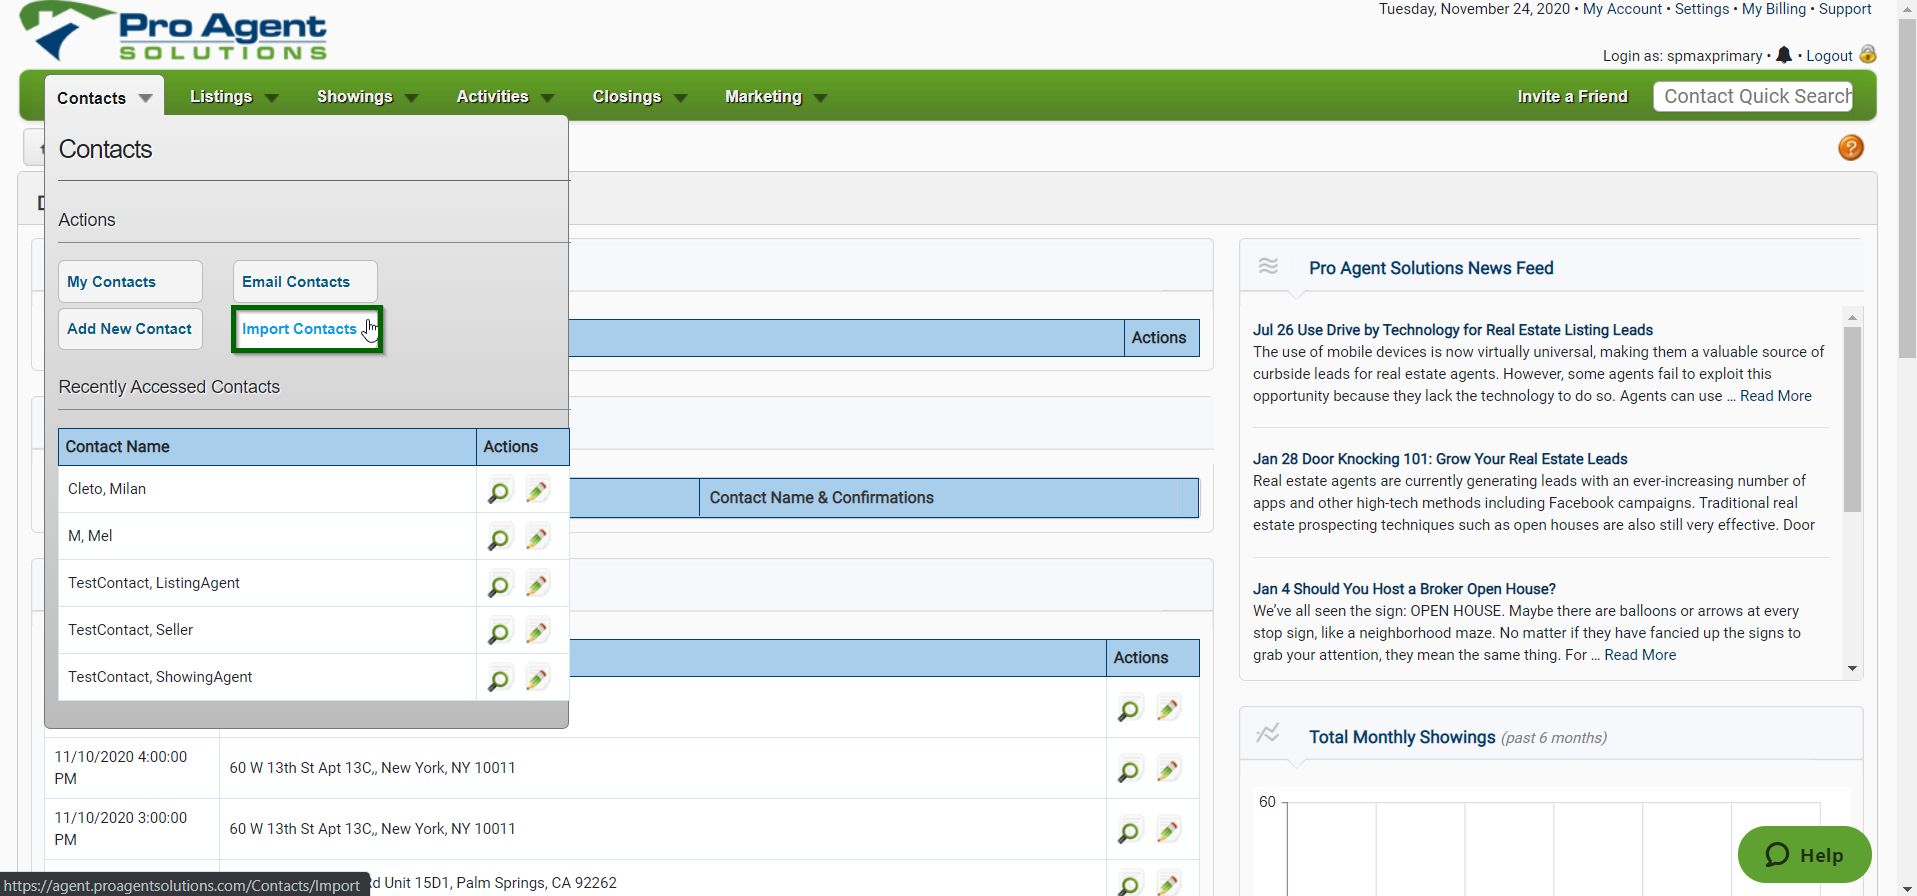Click the News Feed panel icon
This screenshot has height=896, width=1917.
1268,266
